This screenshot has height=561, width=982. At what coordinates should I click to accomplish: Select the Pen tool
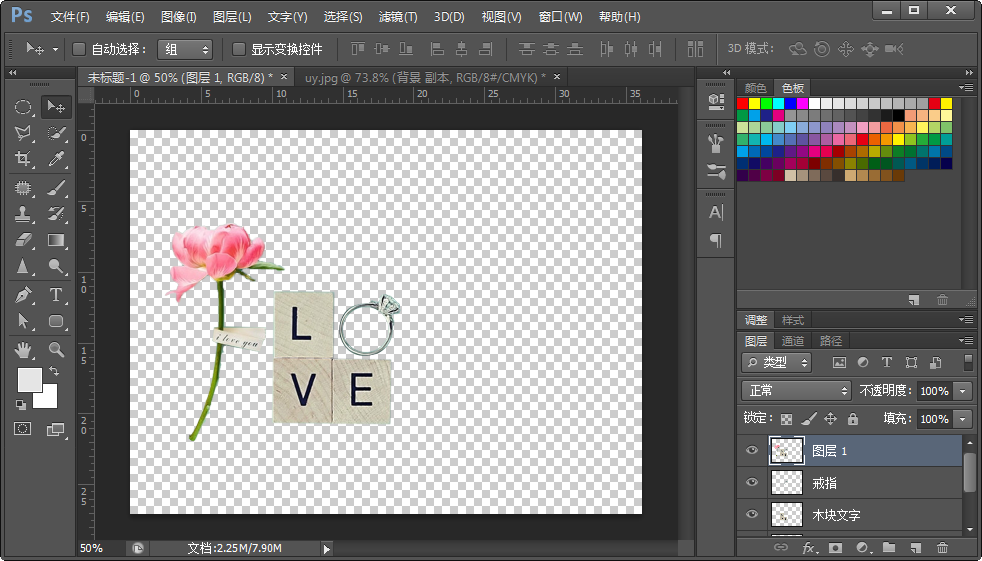[x=22, y=294]
